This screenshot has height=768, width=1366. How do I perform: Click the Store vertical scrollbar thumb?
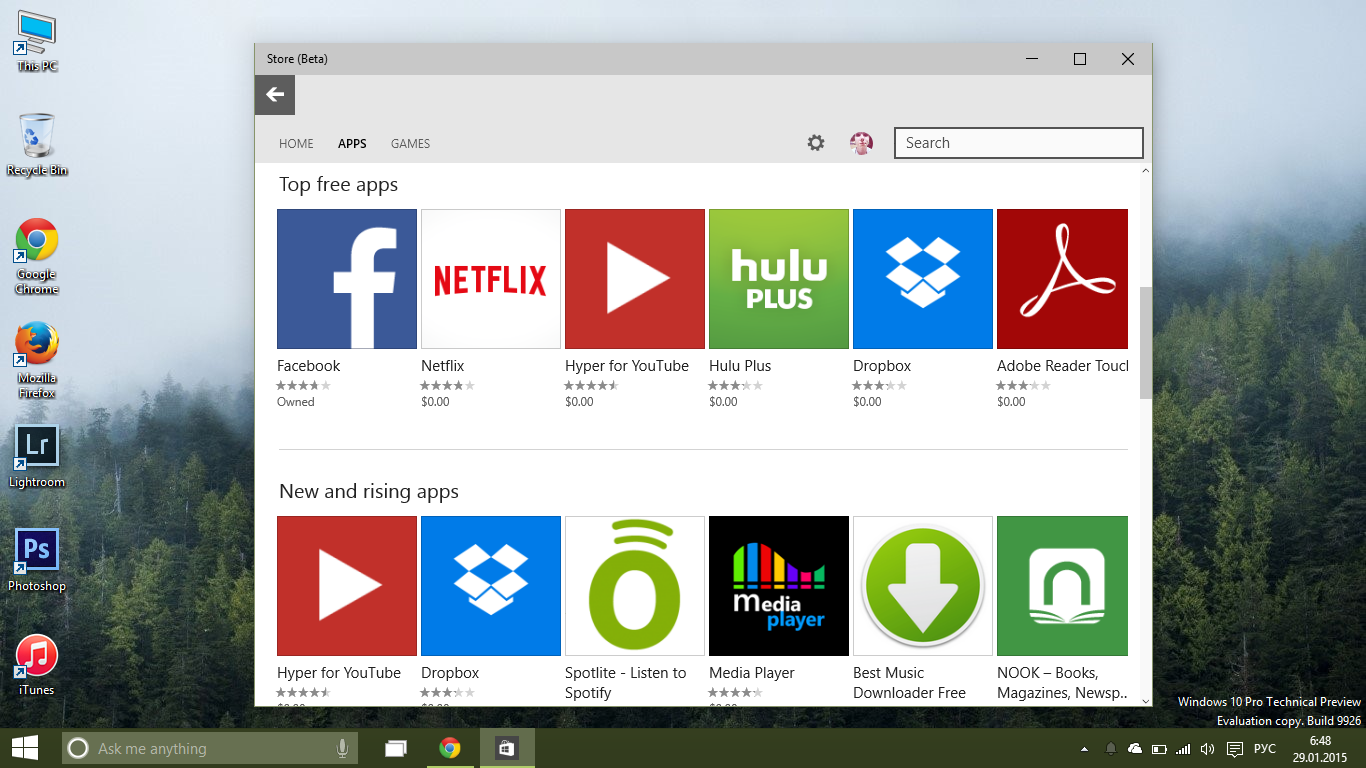click(x=1146, y=343)
